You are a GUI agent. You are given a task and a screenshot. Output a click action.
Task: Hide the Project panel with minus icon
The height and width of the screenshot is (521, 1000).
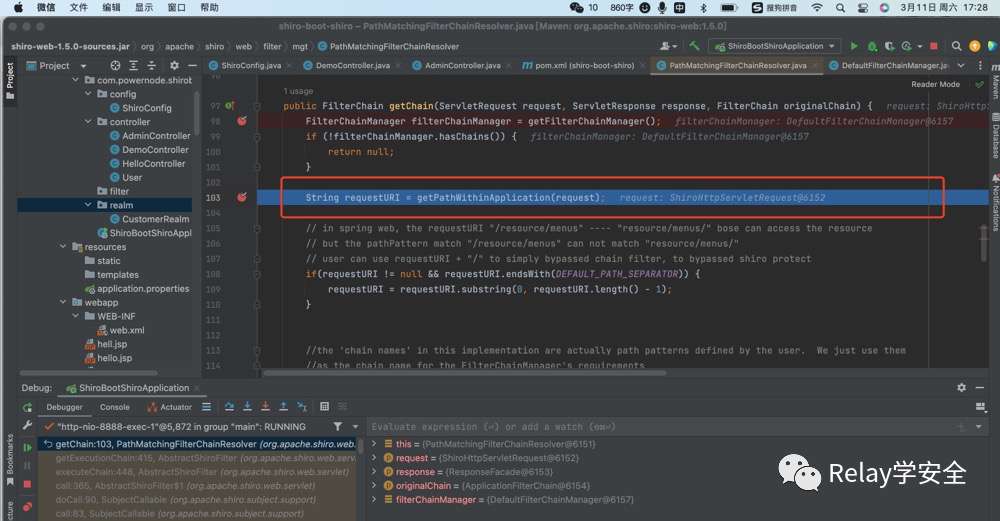[x=192, y=66]
